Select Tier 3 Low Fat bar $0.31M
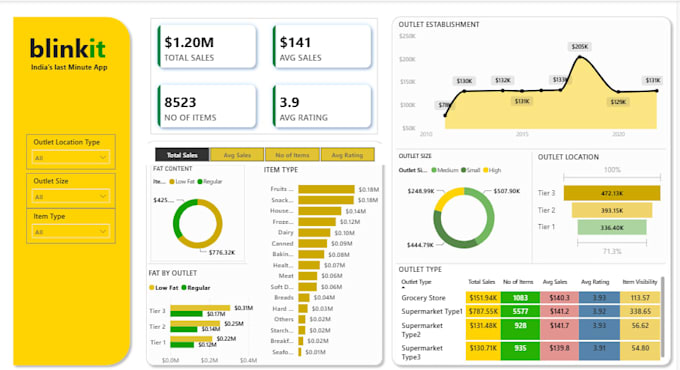680x370 pixels. (x=200, y=308)
